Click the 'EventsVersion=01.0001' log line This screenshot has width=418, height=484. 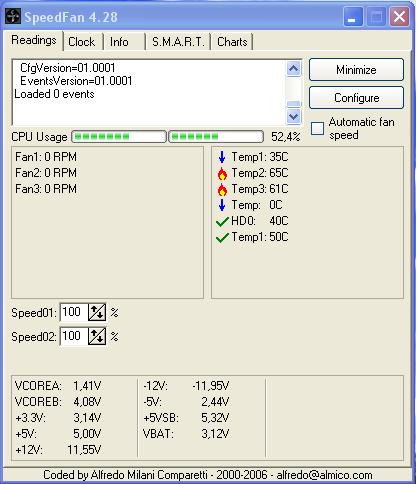point(76,81)
